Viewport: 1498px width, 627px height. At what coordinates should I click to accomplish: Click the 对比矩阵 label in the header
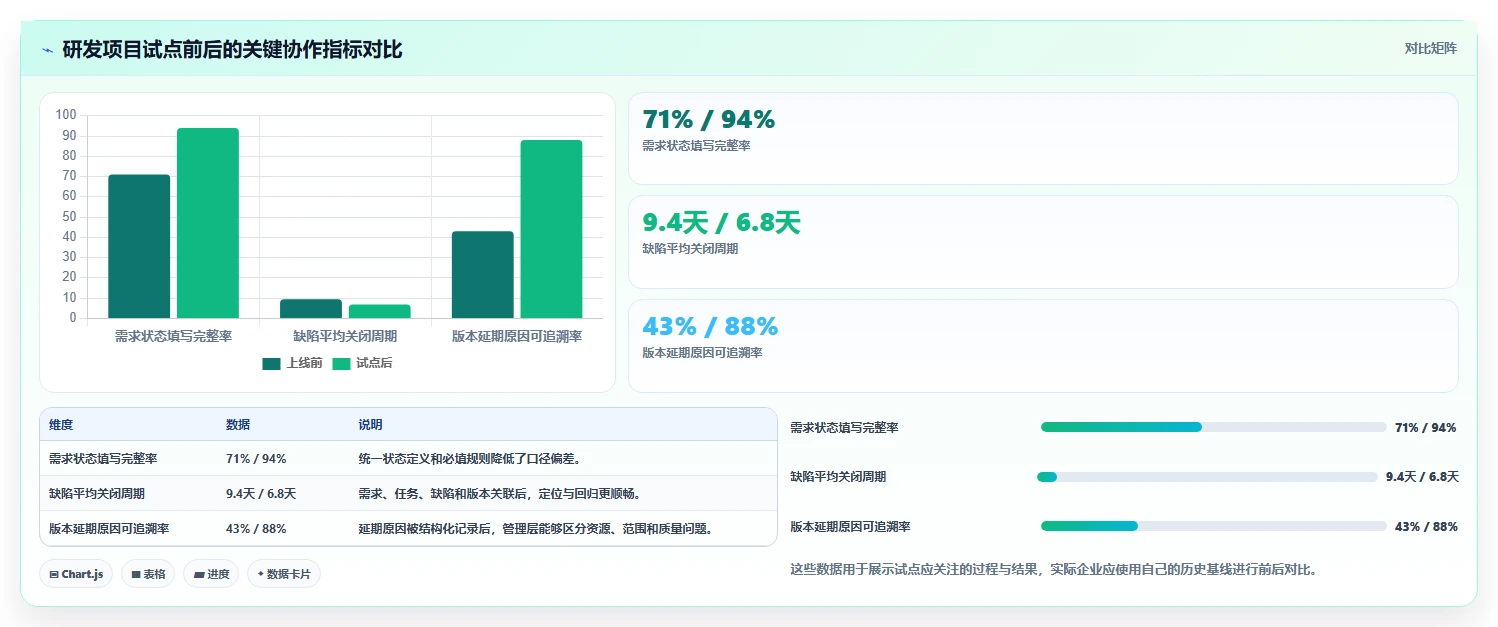pyautogui.click(x=1431, y=48)
